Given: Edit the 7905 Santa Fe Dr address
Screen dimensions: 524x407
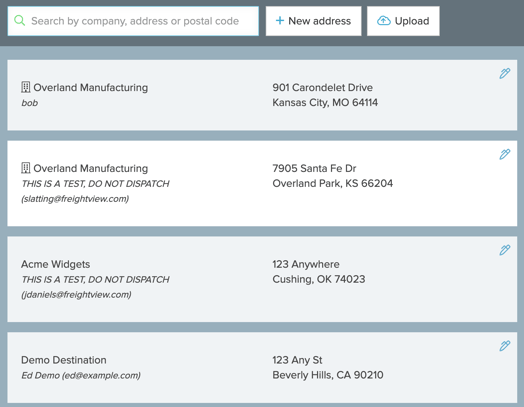Looking at the screenshot, I should click(505, 154).
